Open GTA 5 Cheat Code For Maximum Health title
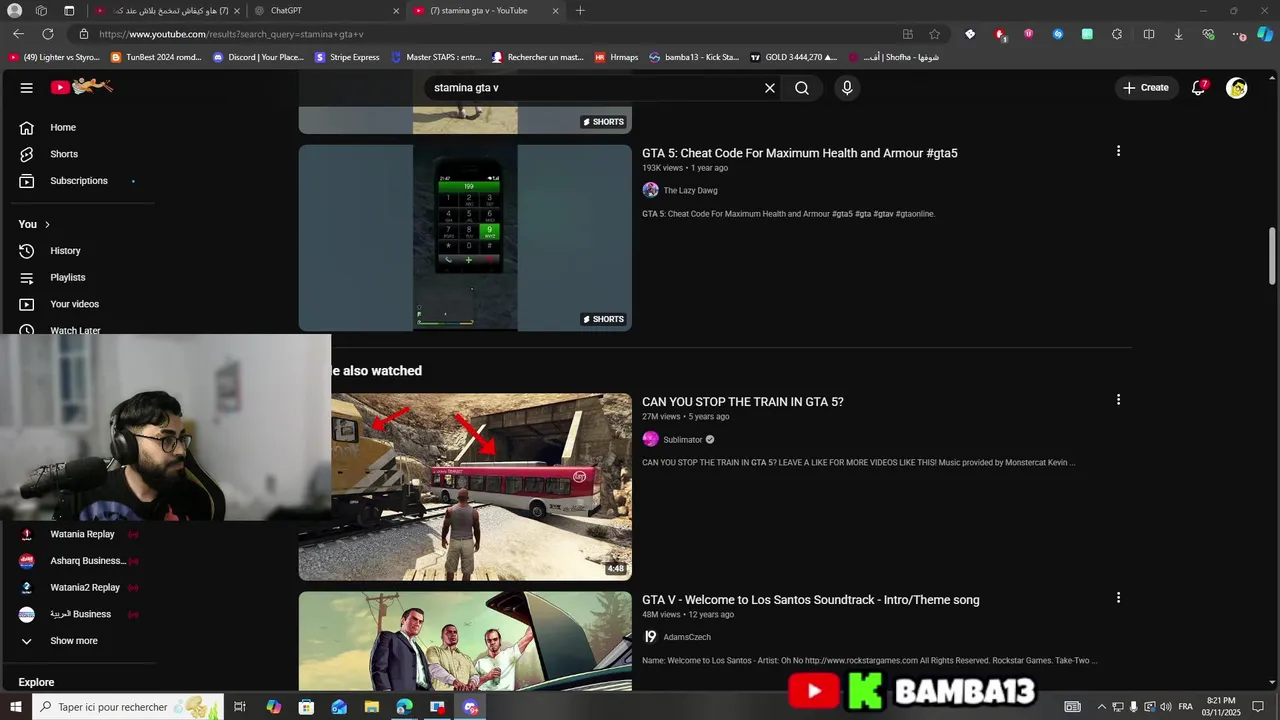1280x720 pixels. pos(800,153)
